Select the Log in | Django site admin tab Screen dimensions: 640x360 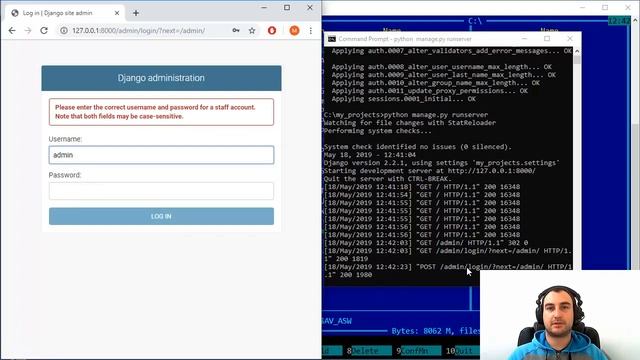(65, 13)
